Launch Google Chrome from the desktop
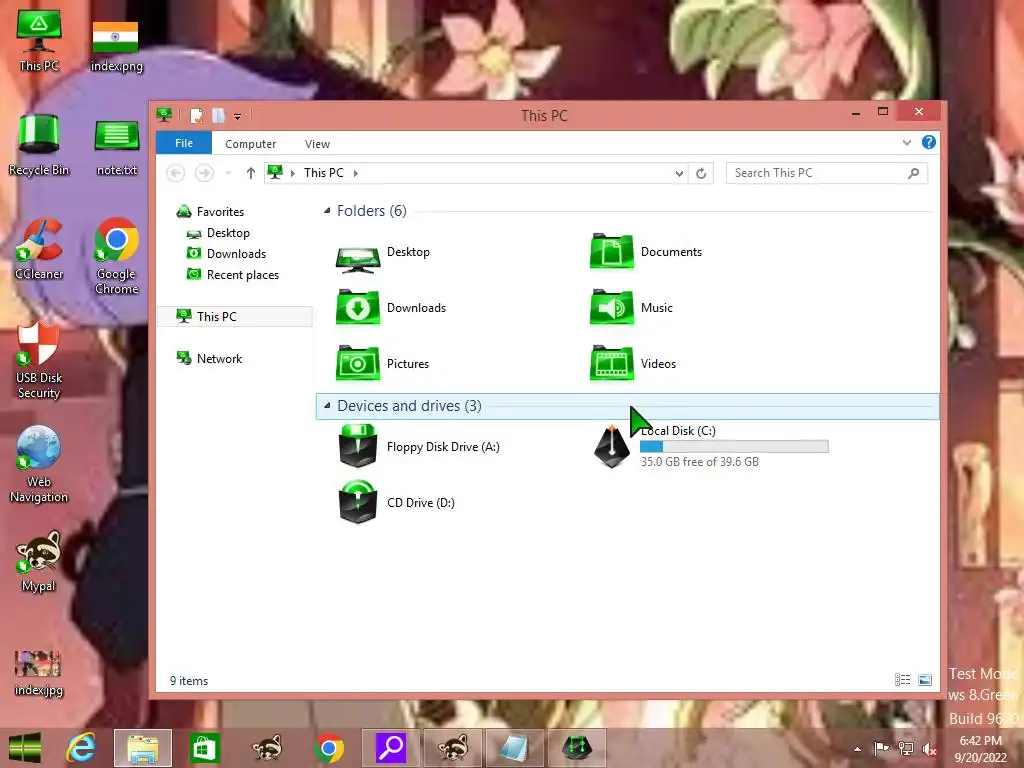Viewport: 1024px width, 768px height. [116, 256]
